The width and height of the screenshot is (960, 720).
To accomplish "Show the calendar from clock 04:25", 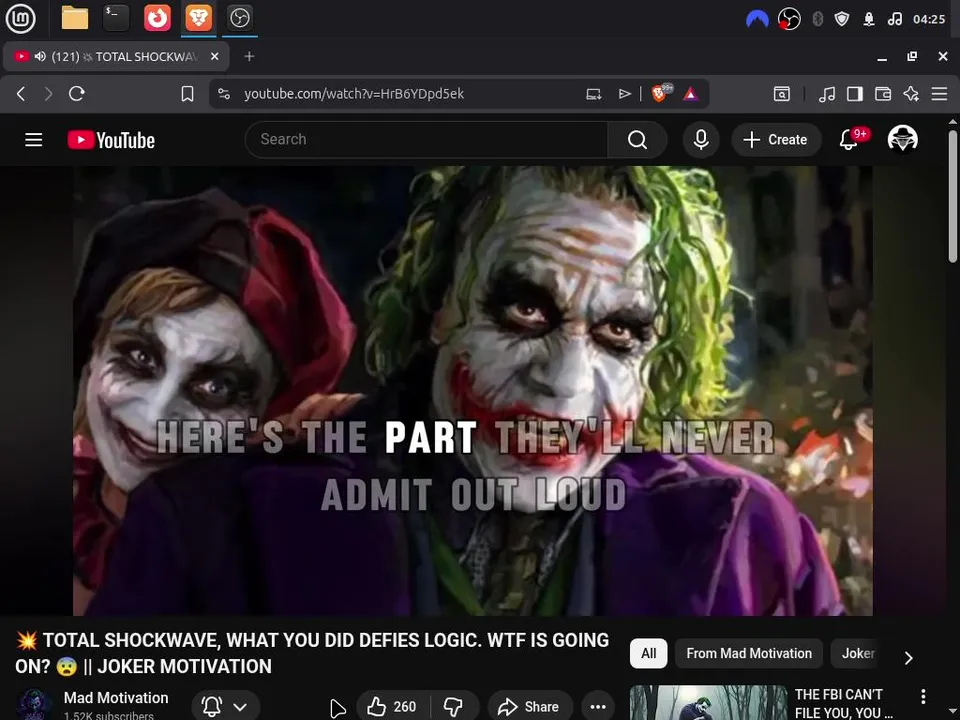I will pos(929,19).
